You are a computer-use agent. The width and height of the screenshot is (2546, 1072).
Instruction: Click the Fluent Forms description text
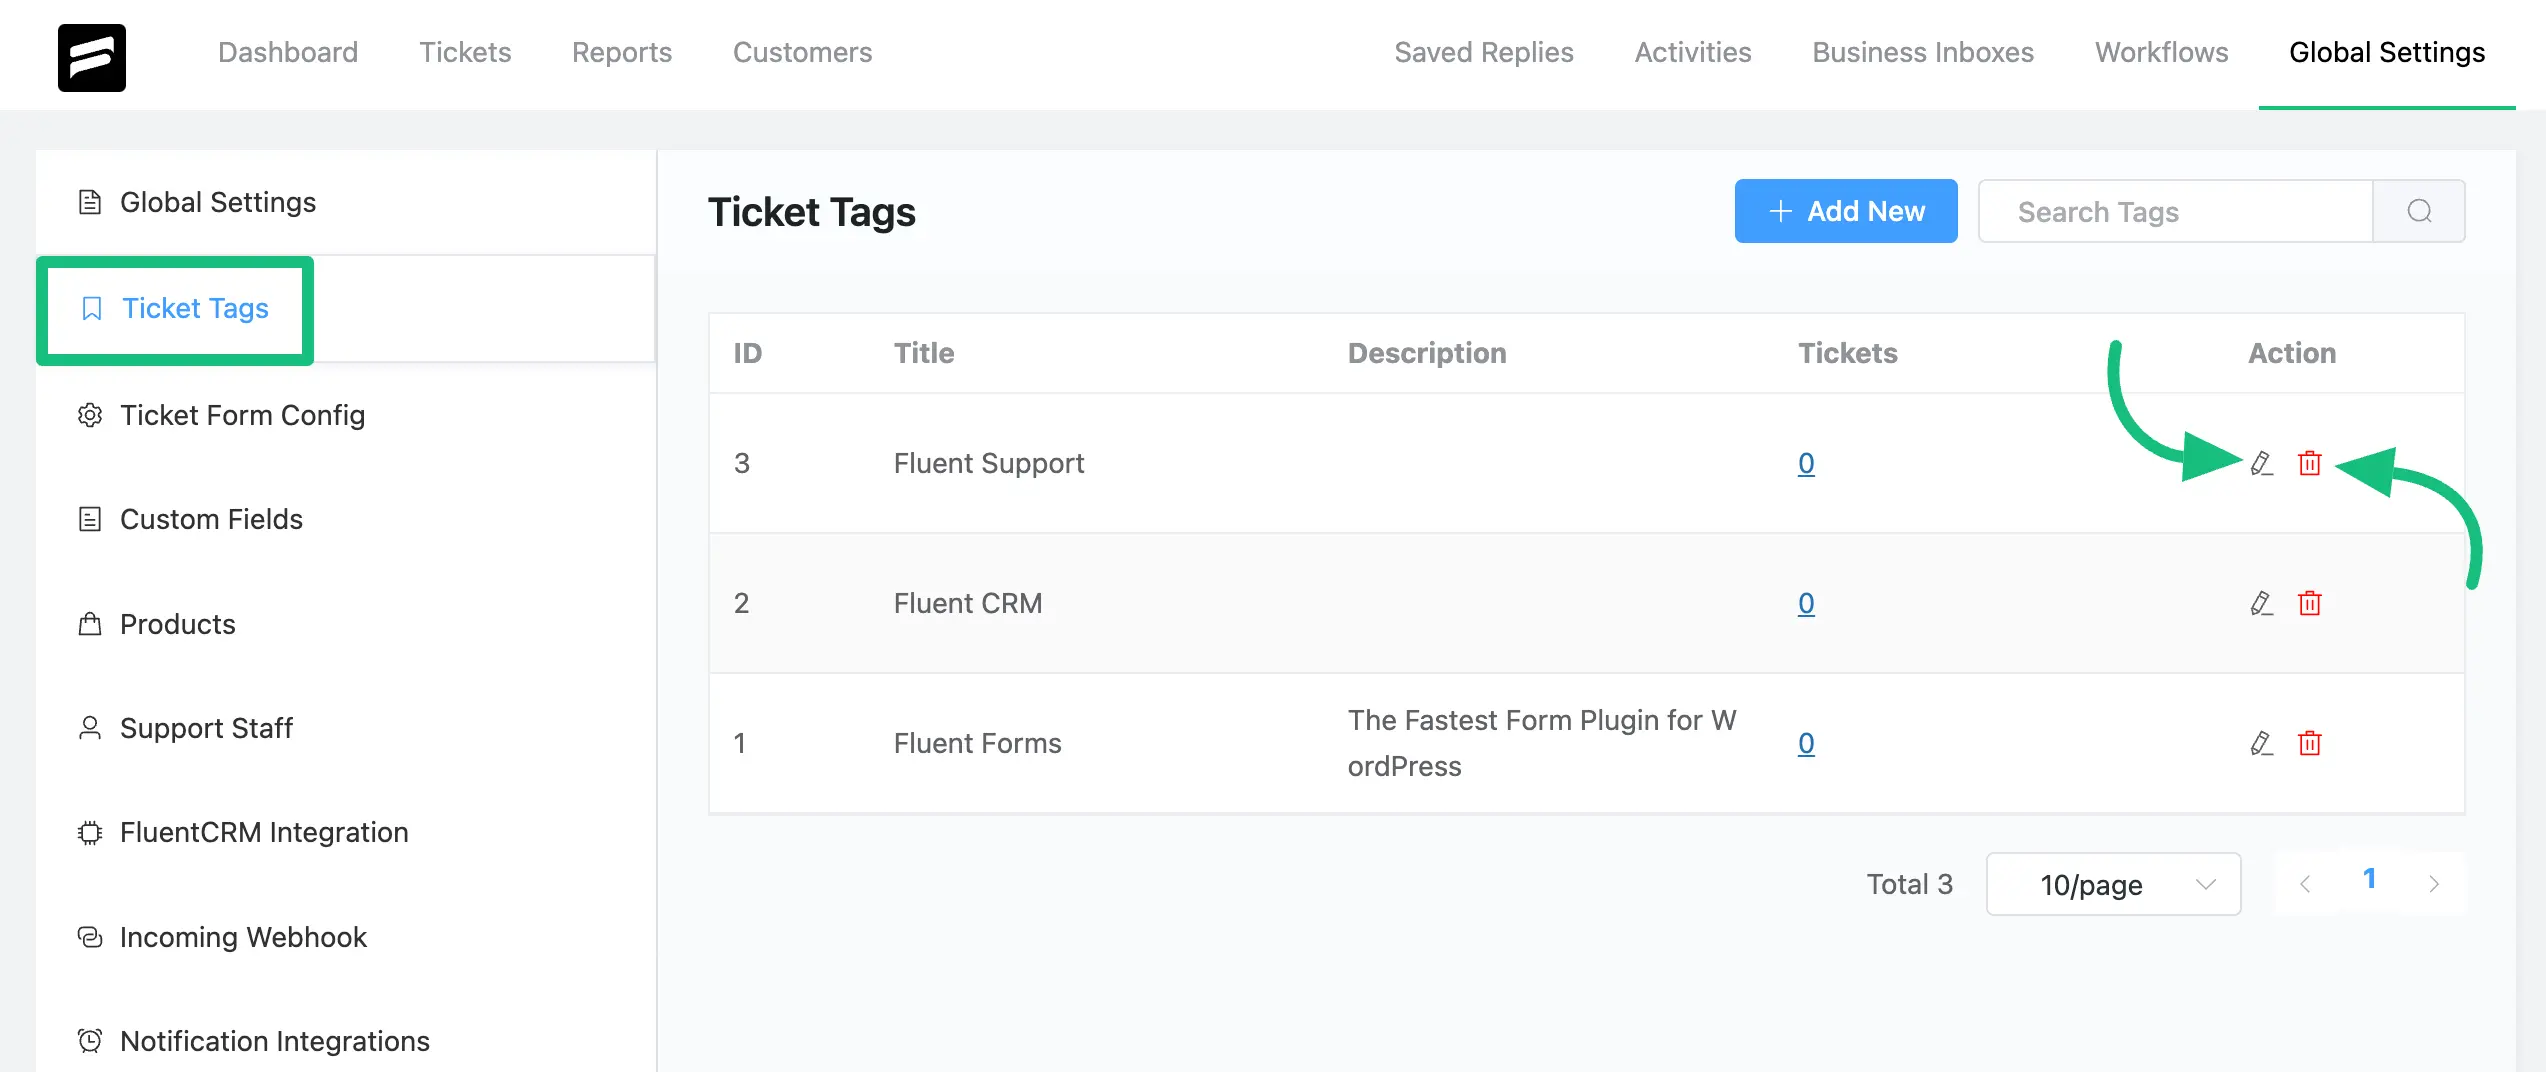point(1542,743)
